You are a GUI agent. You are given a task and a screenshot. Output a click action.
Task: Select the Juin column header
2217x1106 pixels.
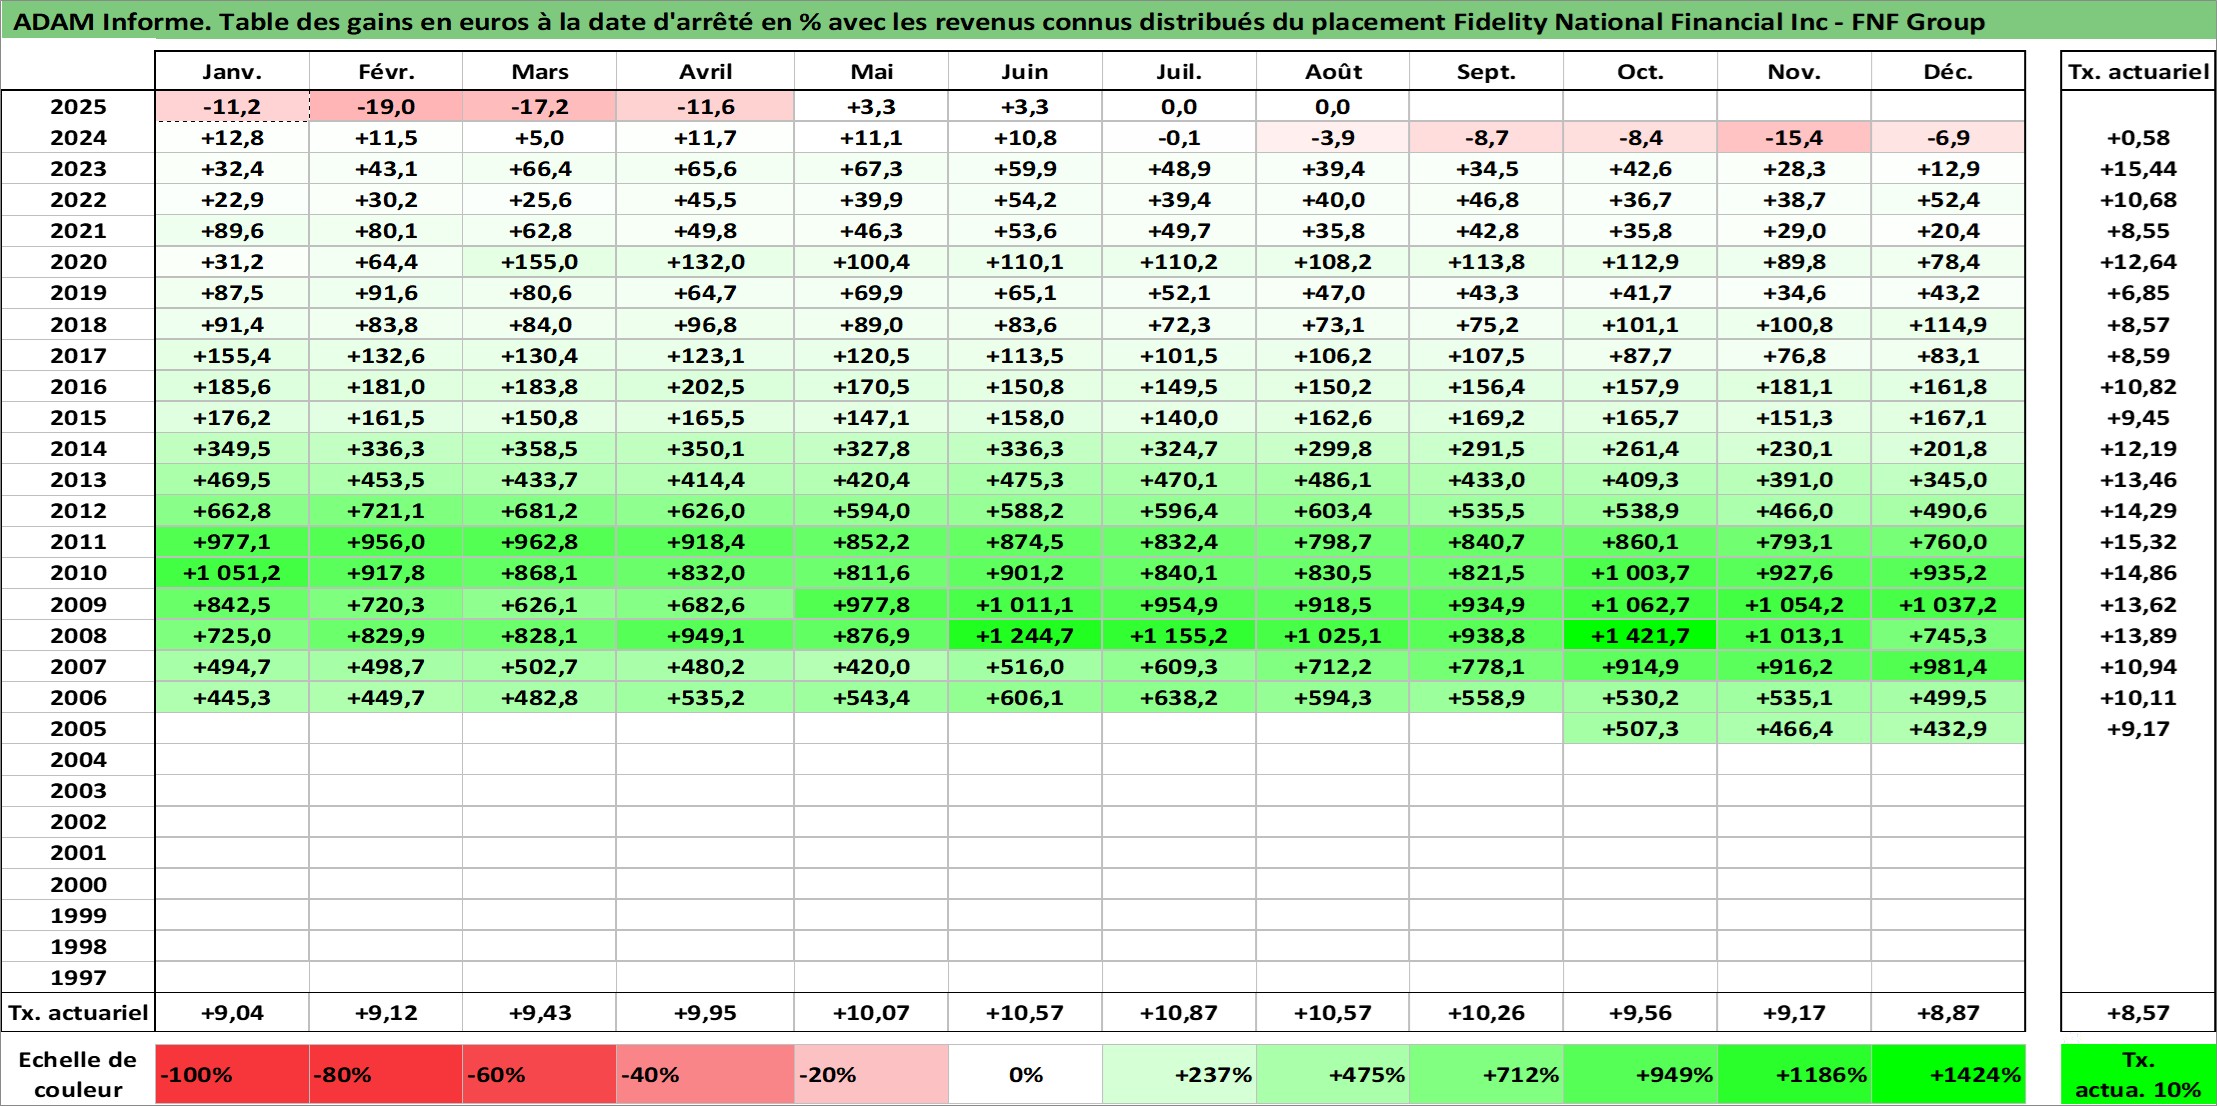[x=1025, y=72]
